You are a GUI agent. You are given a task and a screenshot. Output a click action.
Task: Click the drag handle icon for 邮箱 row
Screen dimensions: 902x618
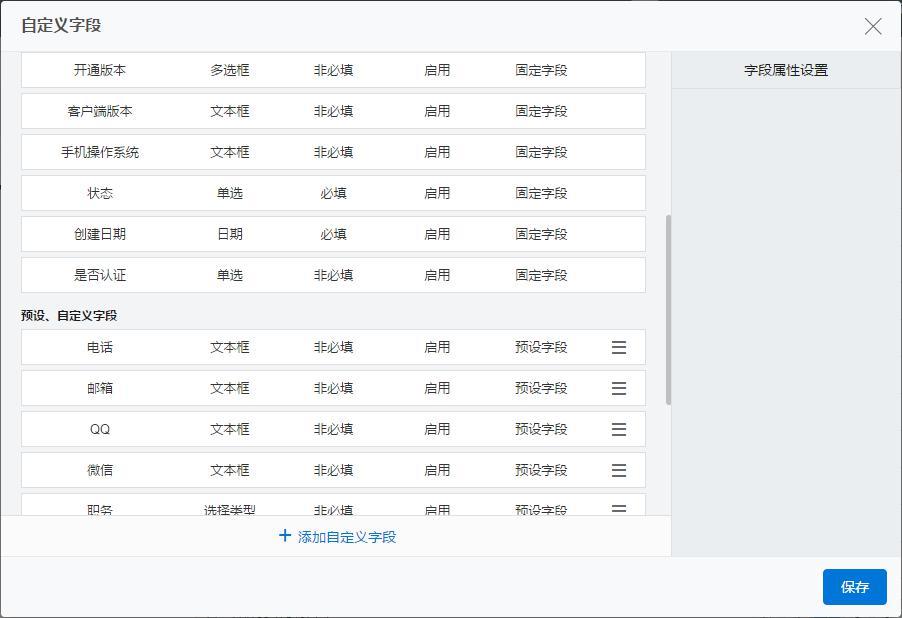pyautogui.click(x=619, y=388)
